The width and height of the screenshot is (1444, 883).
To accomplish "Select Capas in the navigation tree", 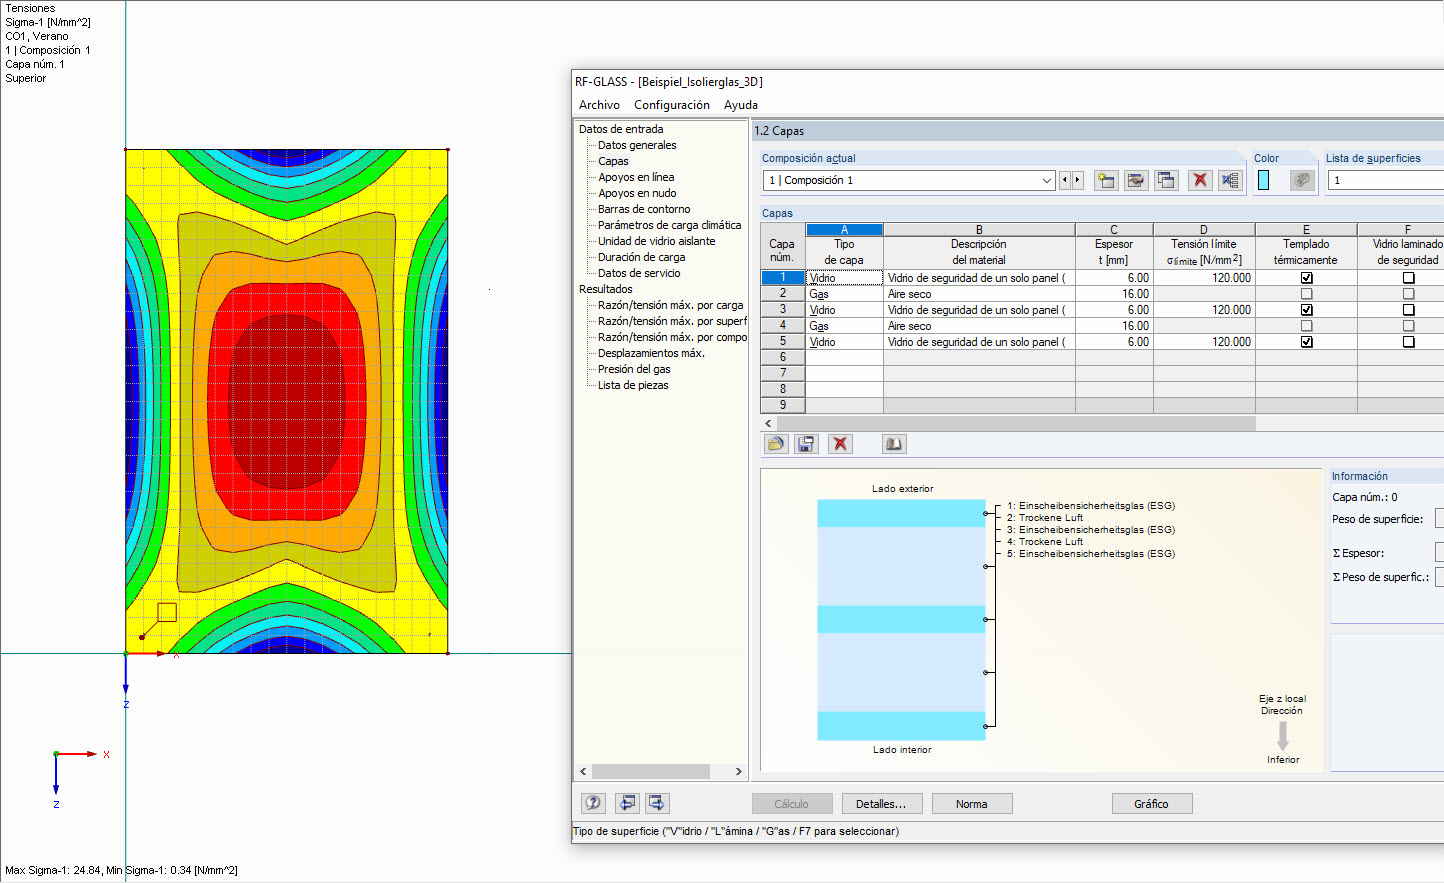I will tap(613, 161).
